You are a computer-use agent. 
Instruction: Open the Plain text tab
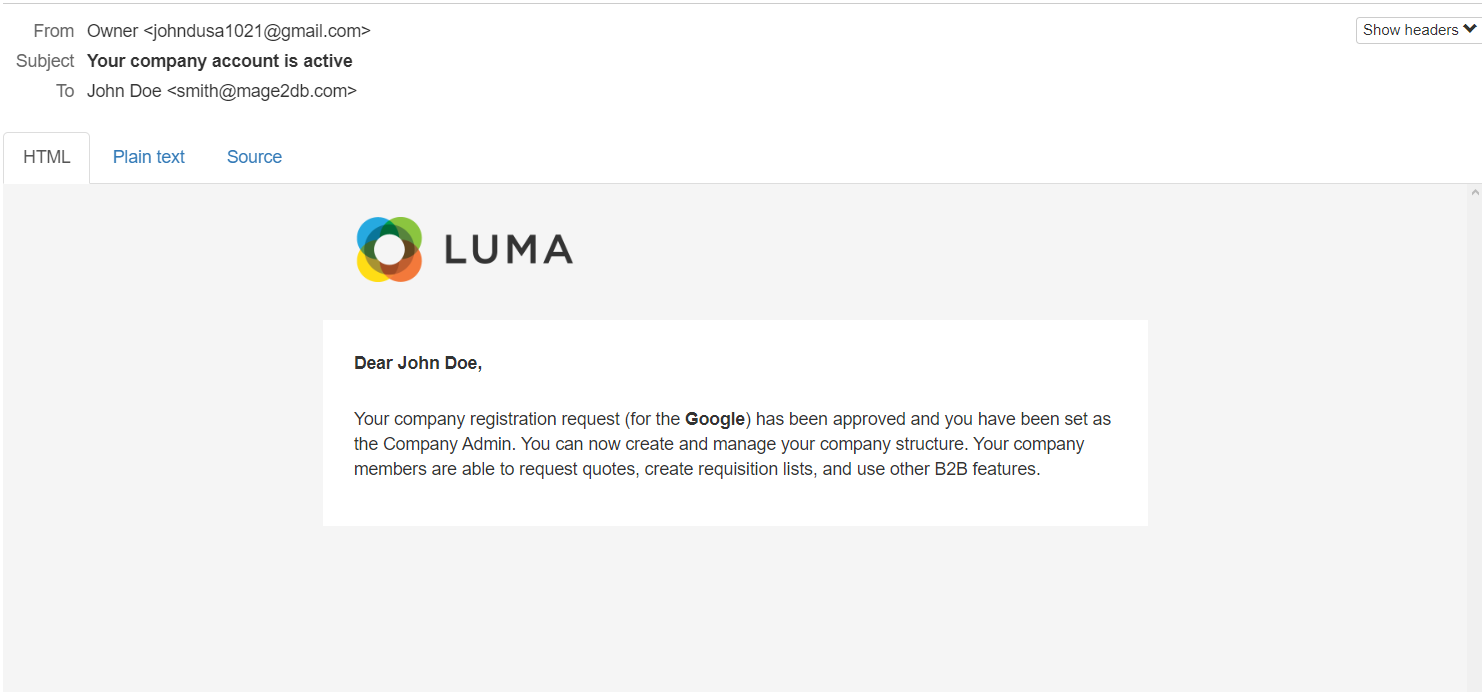pos(149,157)
